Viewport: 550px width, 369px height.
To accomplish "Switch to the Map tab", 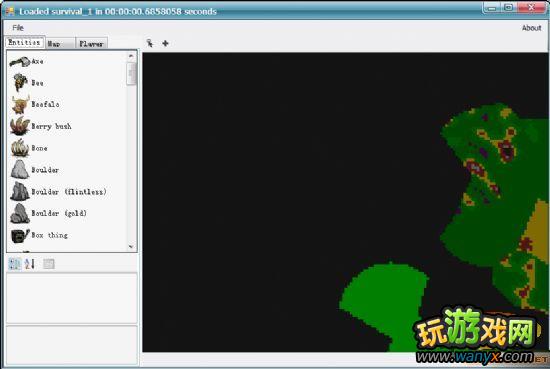I will [x=60, y=43].
